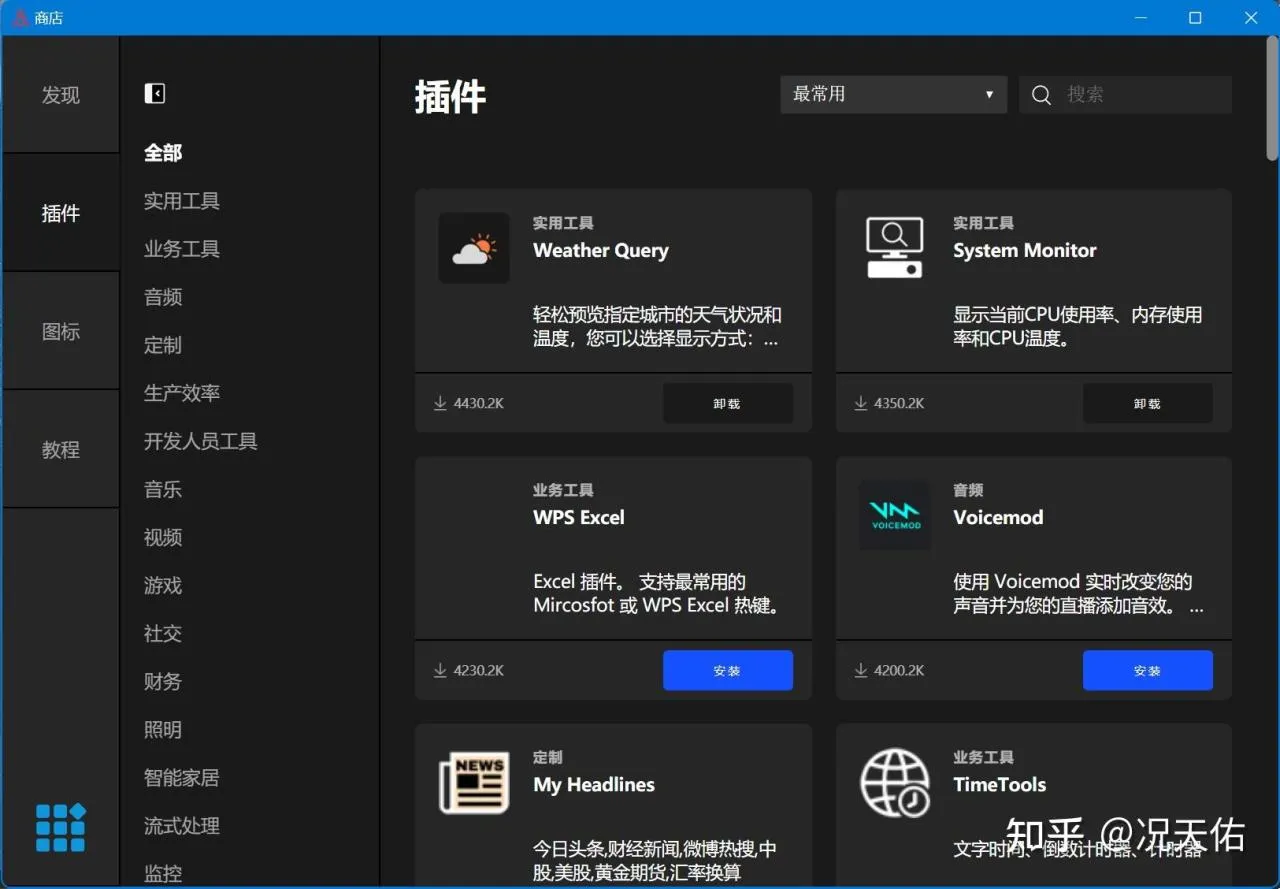Click the 4350.2K download count
This screenshot has height=889, width=1280.
pyautogui.click(x=899, y=403)
